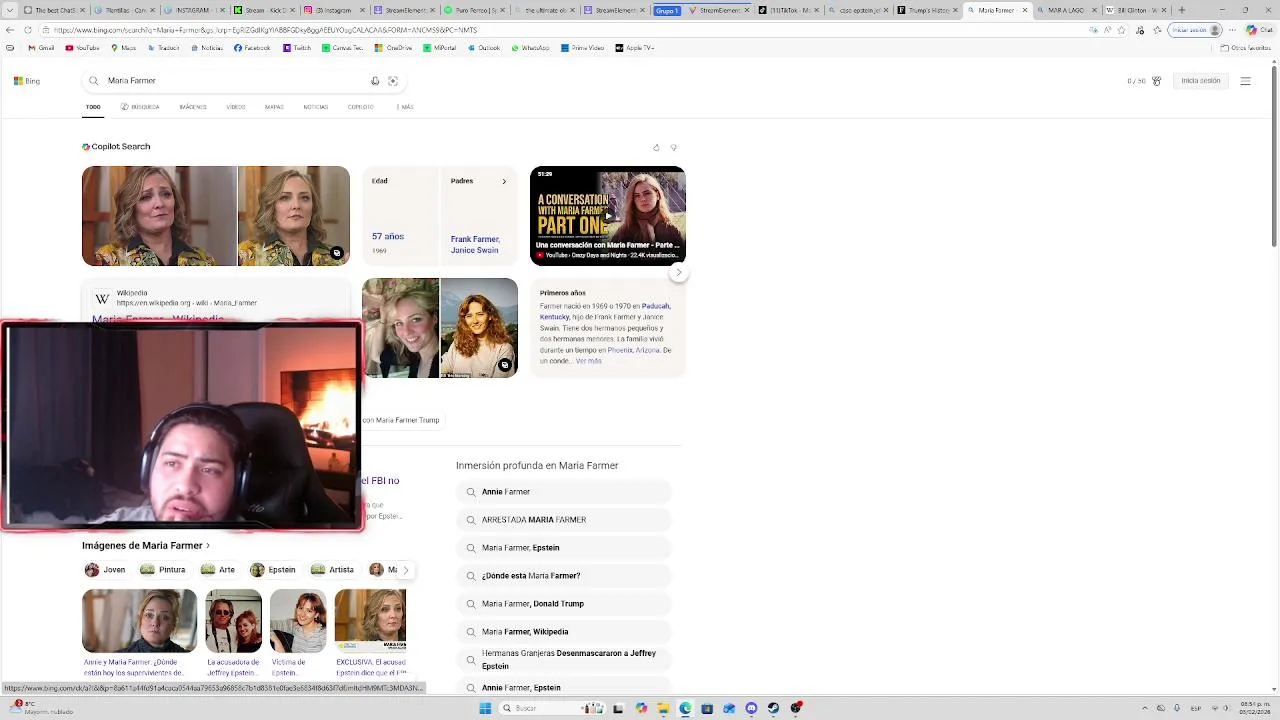Show next Copilot carousel item
The image size is (1280, 720).
pos(679,272)
